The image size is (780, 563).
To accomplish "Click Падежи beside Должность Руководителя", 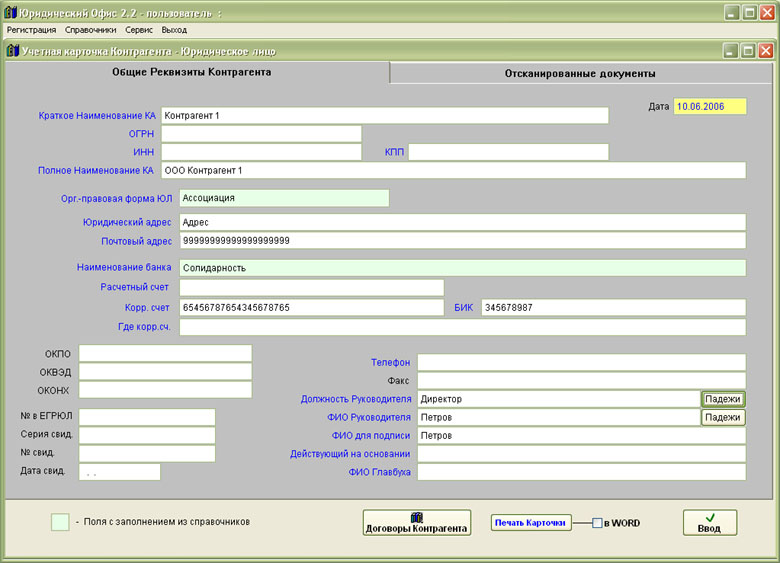I will coord(722,399).
